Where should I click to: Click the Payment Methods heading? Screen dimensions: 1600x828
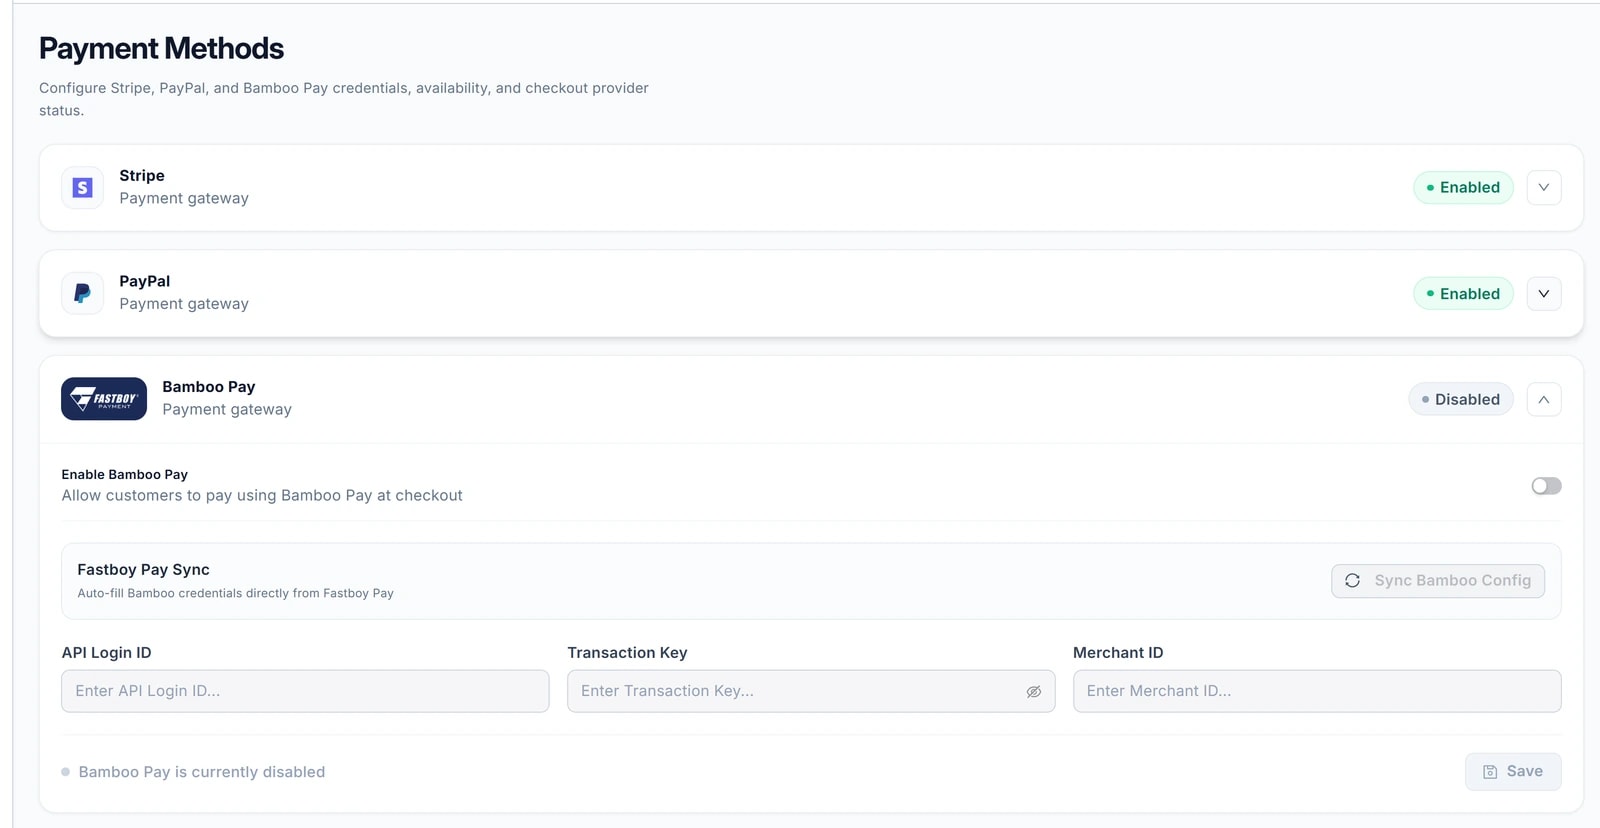point(161,48)
